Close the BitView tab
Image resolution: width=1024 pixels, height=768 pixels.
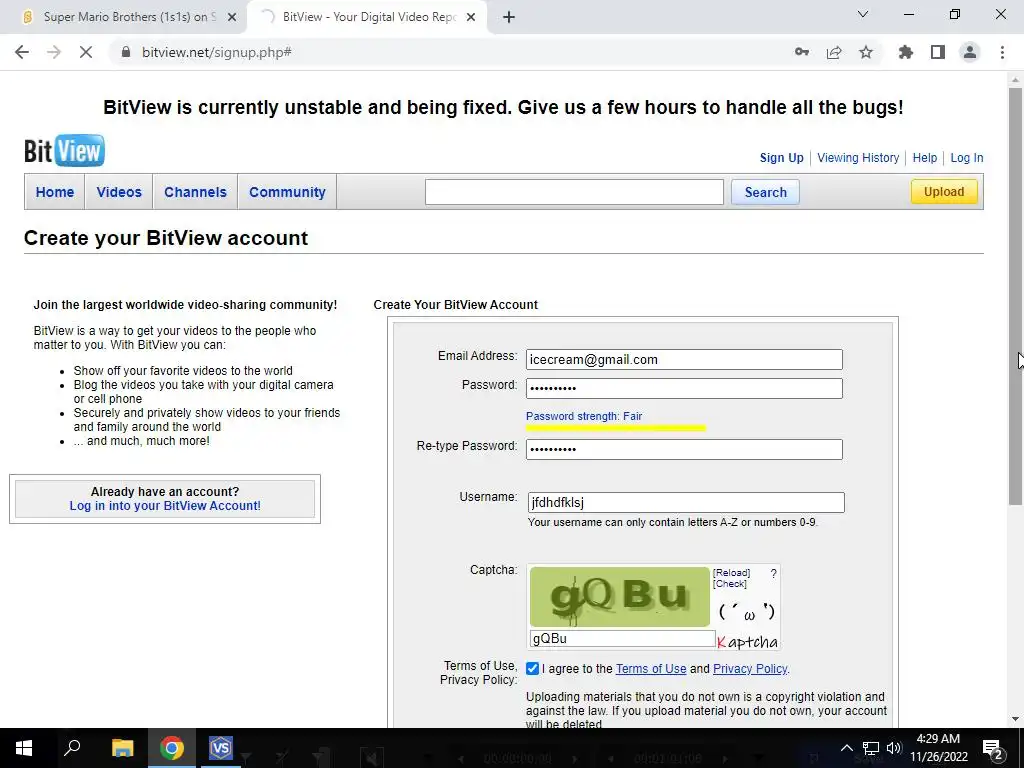pyautogui.click(x=471, y=18)
